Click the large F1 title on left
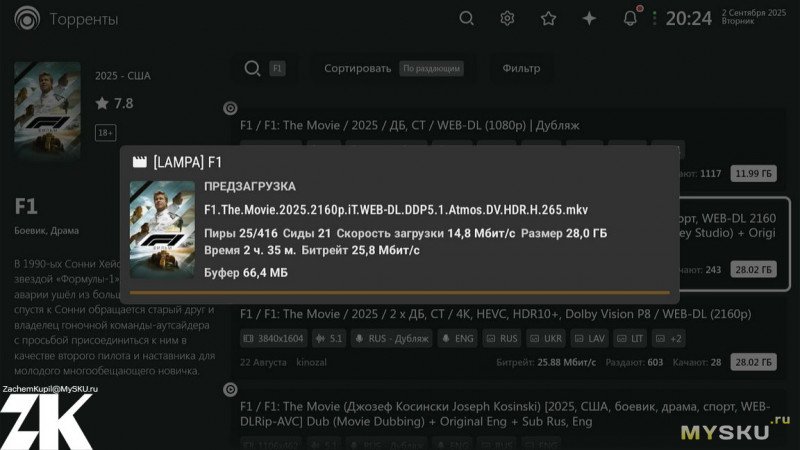The width and height of the screenshot is (800, 450). click(26, 207)
